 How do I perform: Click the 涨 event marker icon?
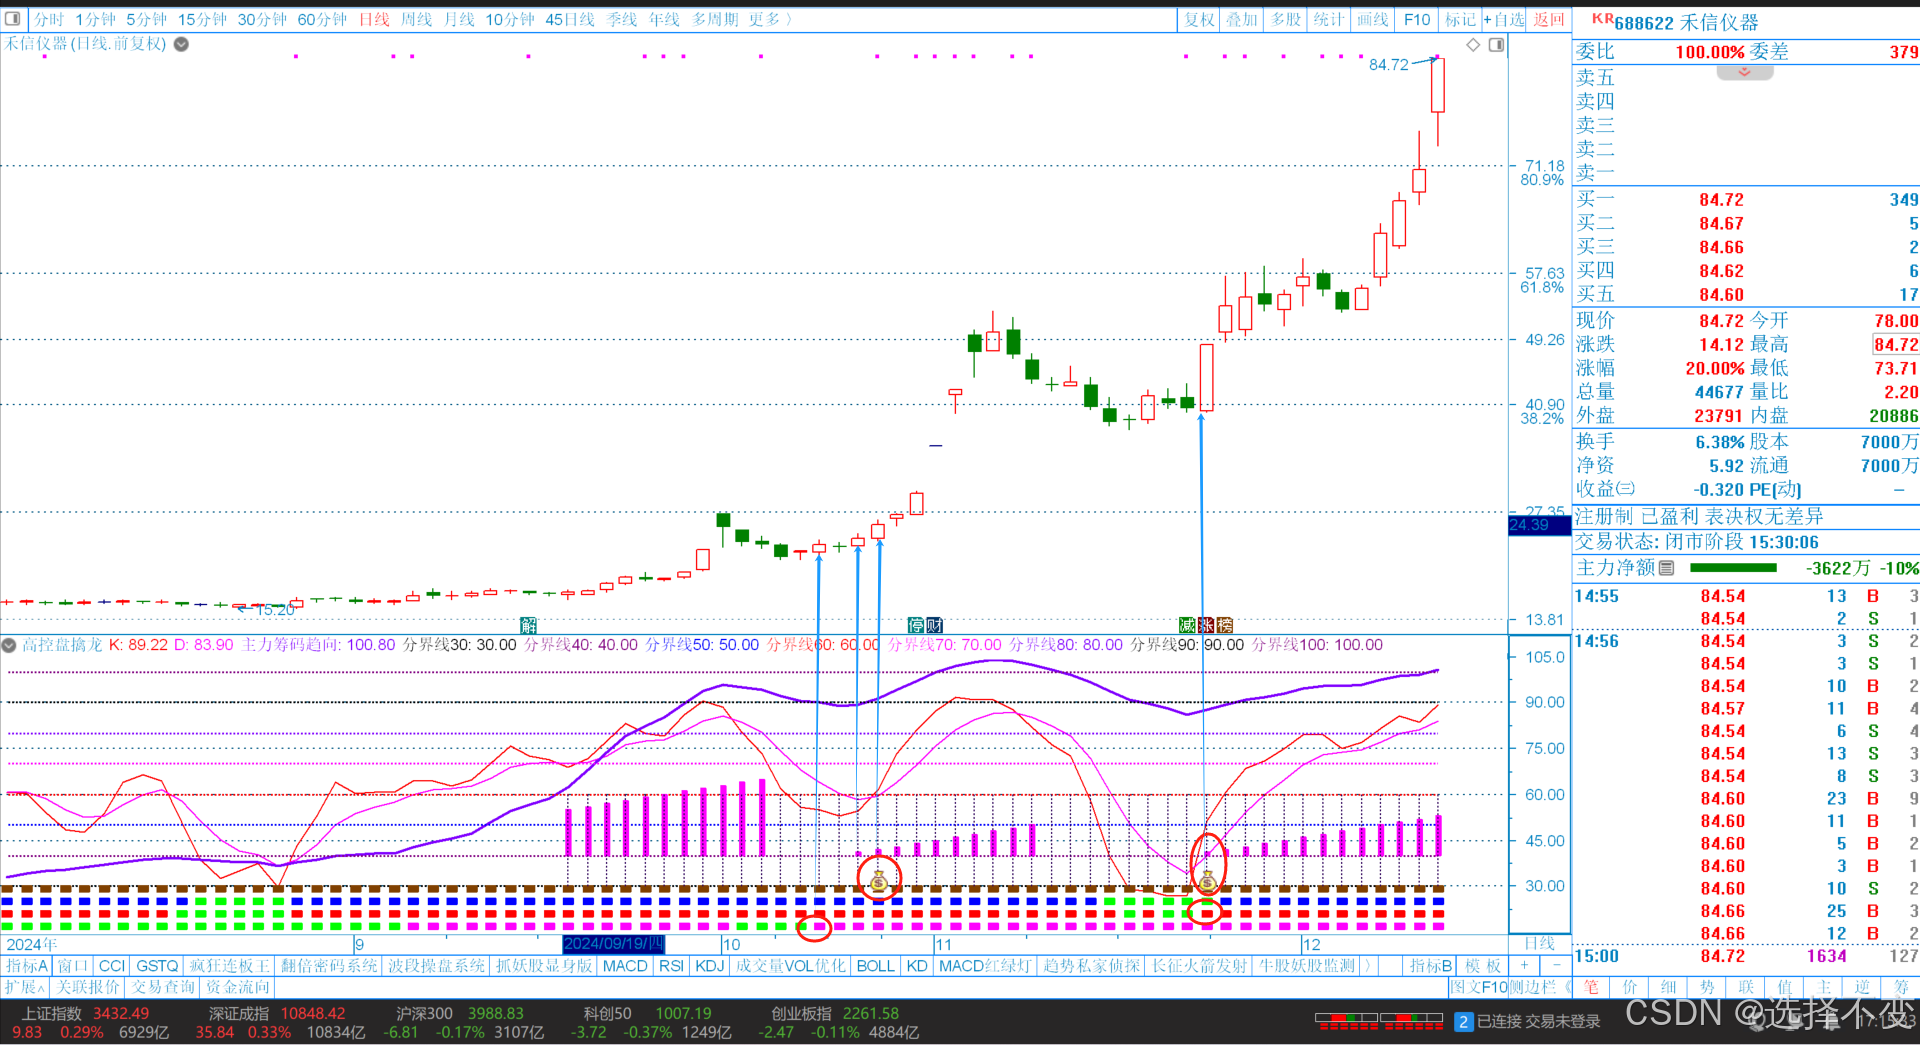pyautogui.click(x=1206, y=625)
